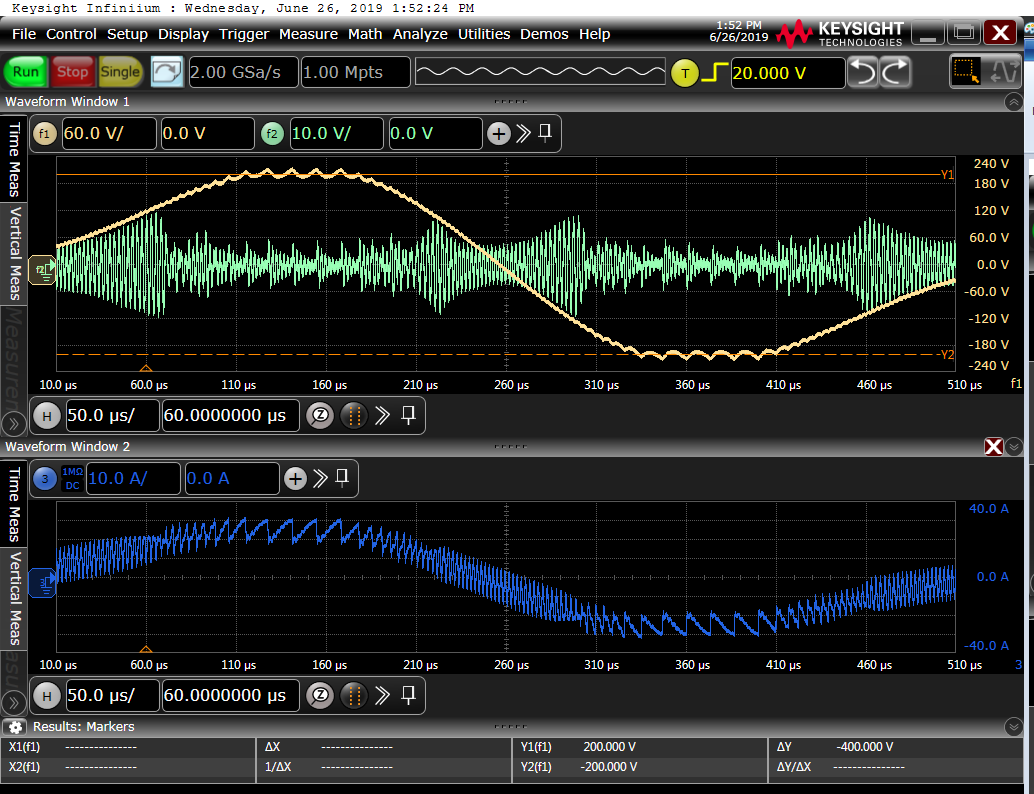This screenshot has height=794, width=1034.
Task: Toggle channel 3 on or off
Action: (x=44, y=478)
